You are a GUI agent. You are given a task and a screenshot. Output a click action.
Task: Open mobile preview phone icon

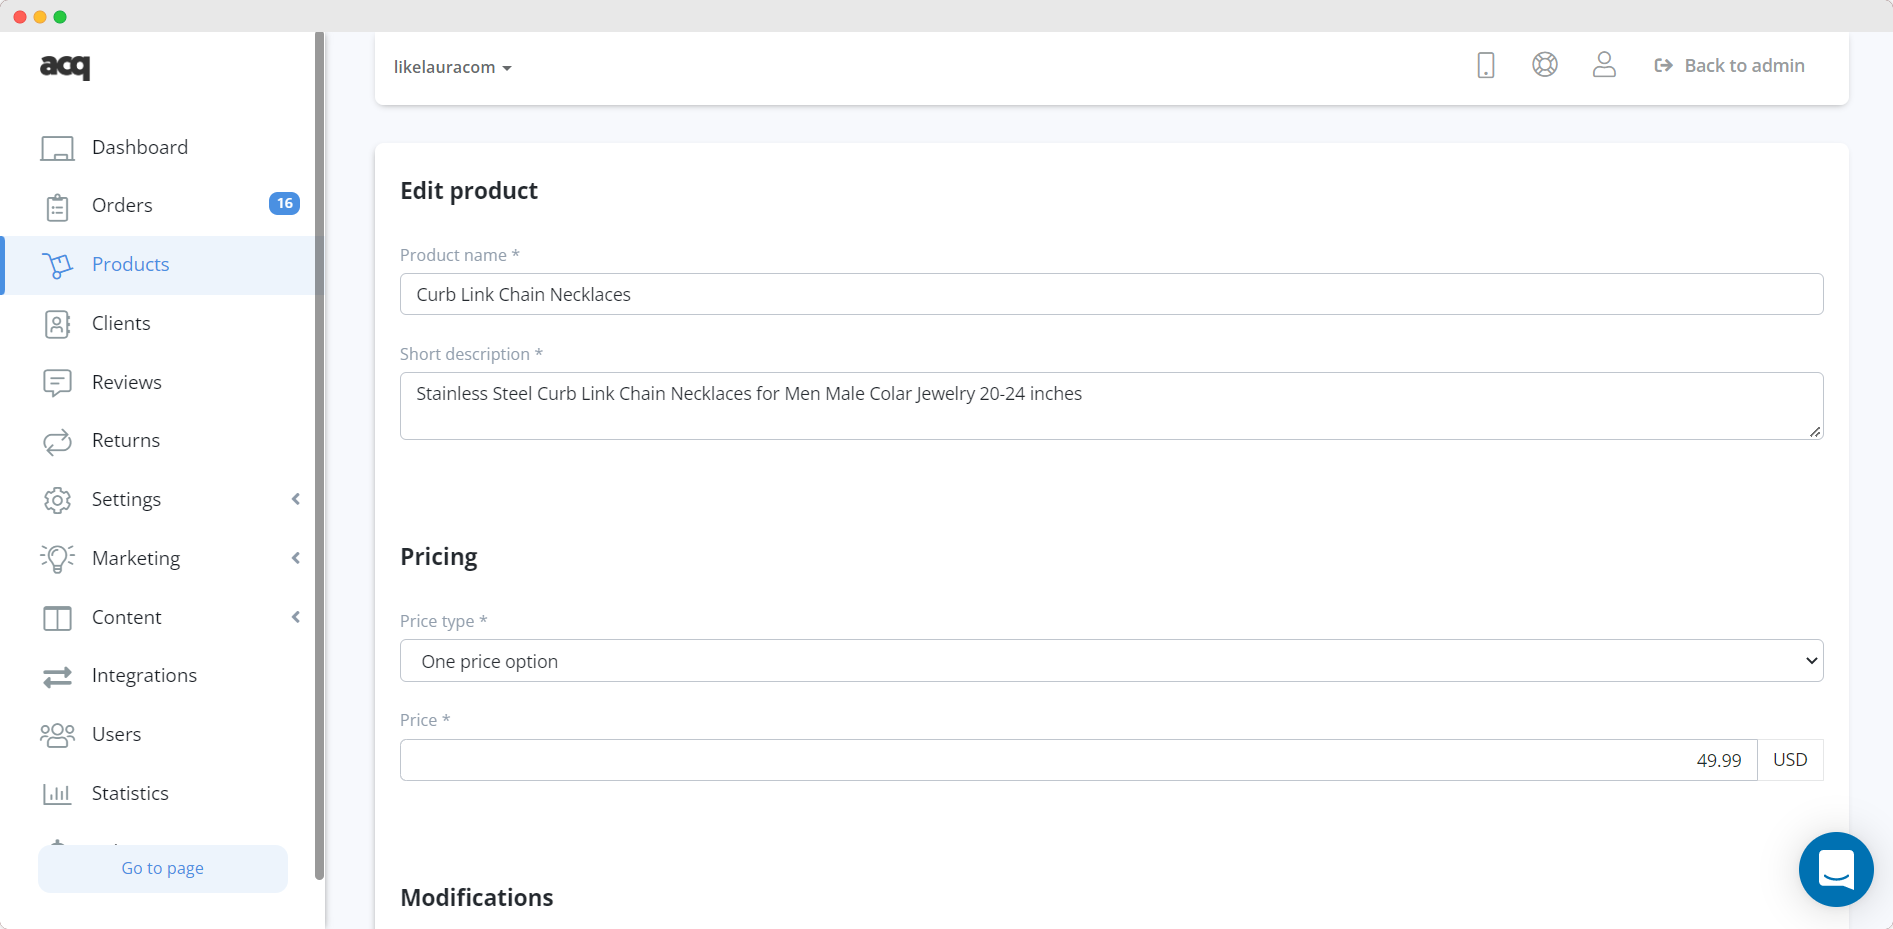coord(1486,65)
